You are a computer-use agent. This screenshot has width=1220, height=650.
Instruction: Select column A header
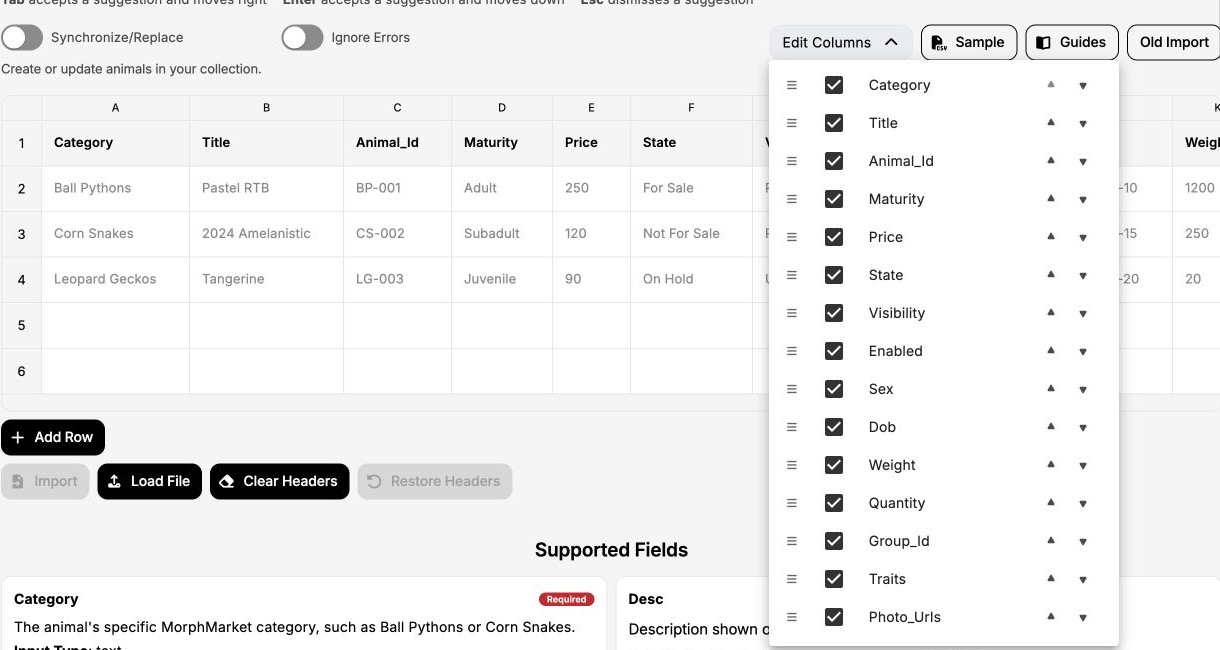coord(115,107)
